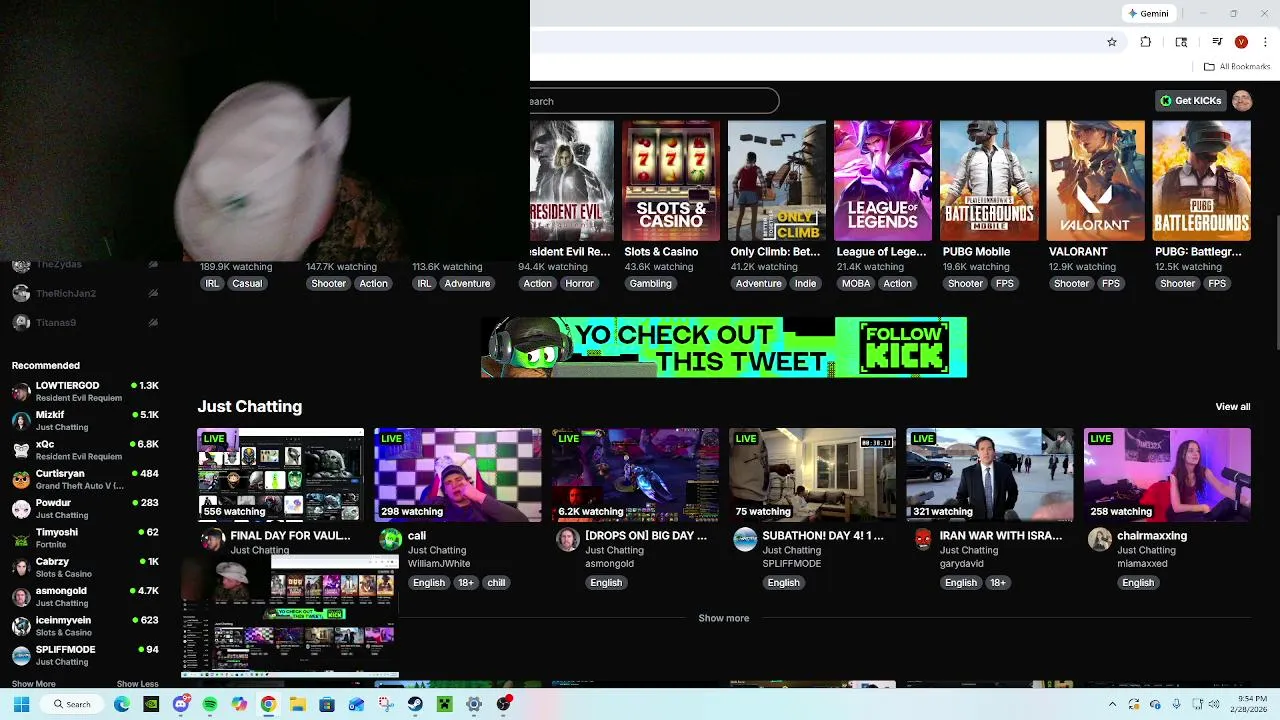
Task: Open the Kick user profile avatar
Action: 1242,101
